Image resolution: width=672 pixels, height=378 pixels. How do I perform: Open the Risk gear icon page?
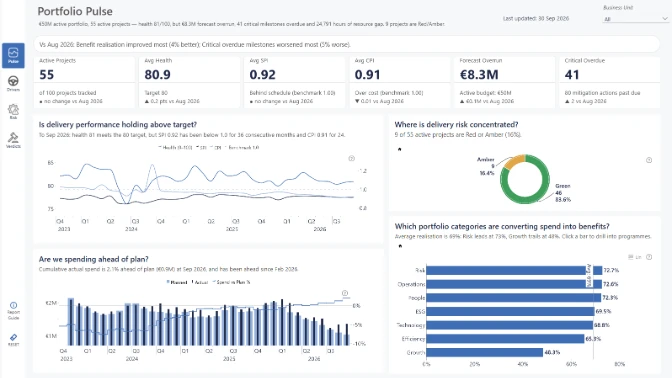(x=13, y=111)
